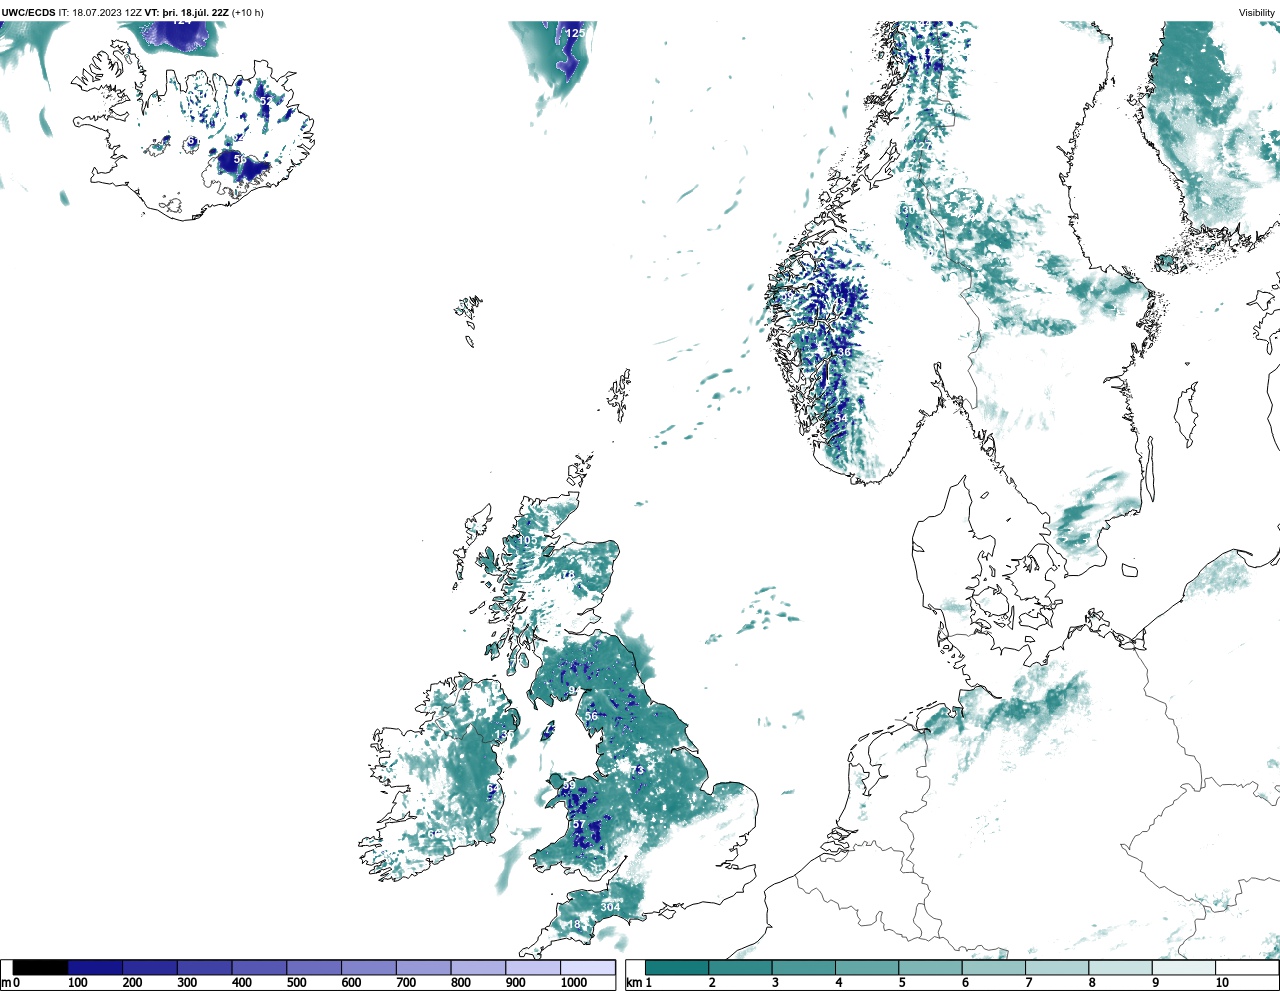Click the 'UWC/ECDS' header text
Viewport: 1280px width, 991px height.
28,12
